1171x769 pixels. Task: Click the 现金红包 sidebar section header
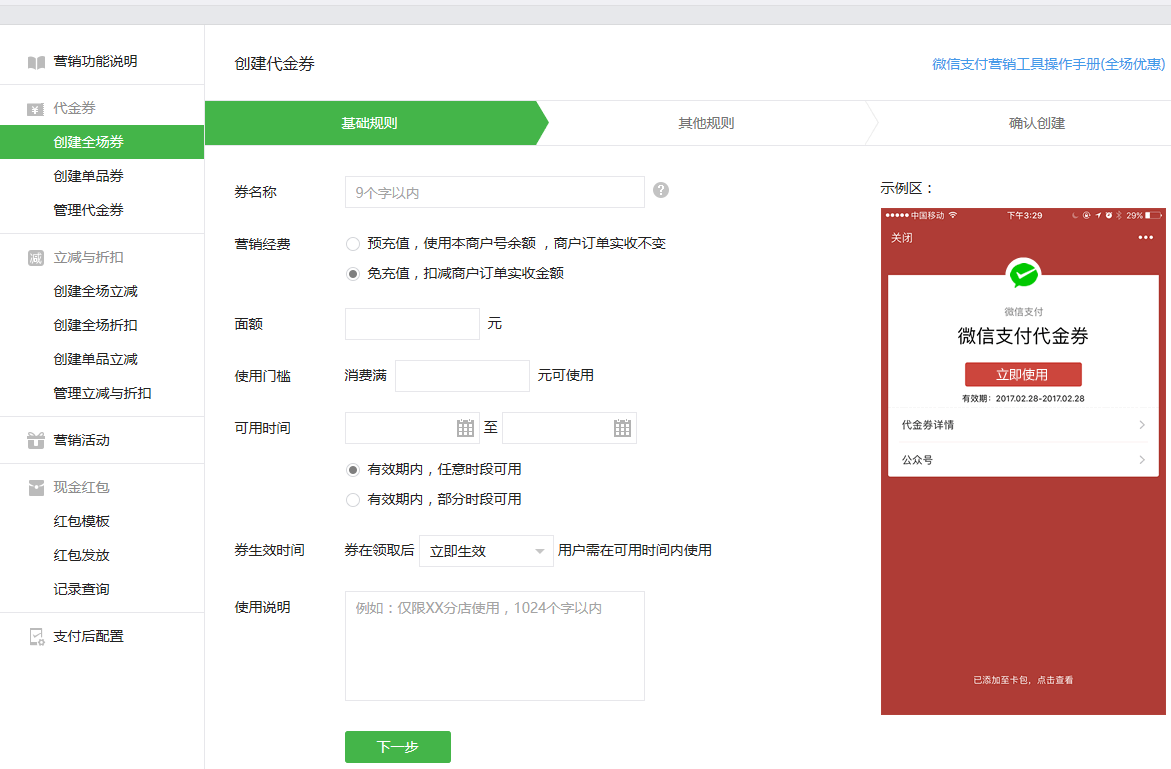(x=81, y=488)
